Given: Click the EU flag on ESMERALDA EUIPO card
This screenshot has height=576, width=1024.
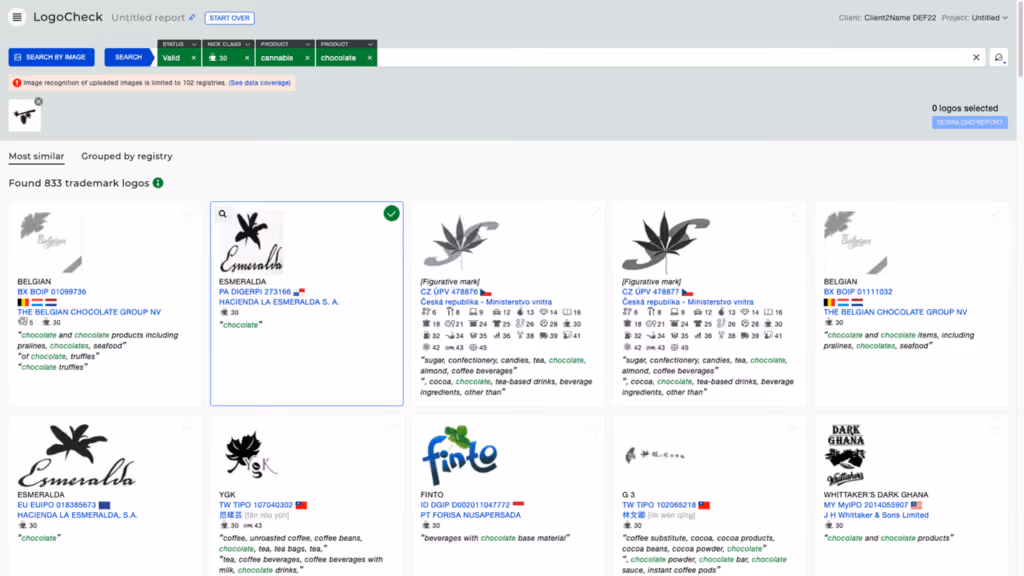Looking at the screenshot, I should [104, 505].
